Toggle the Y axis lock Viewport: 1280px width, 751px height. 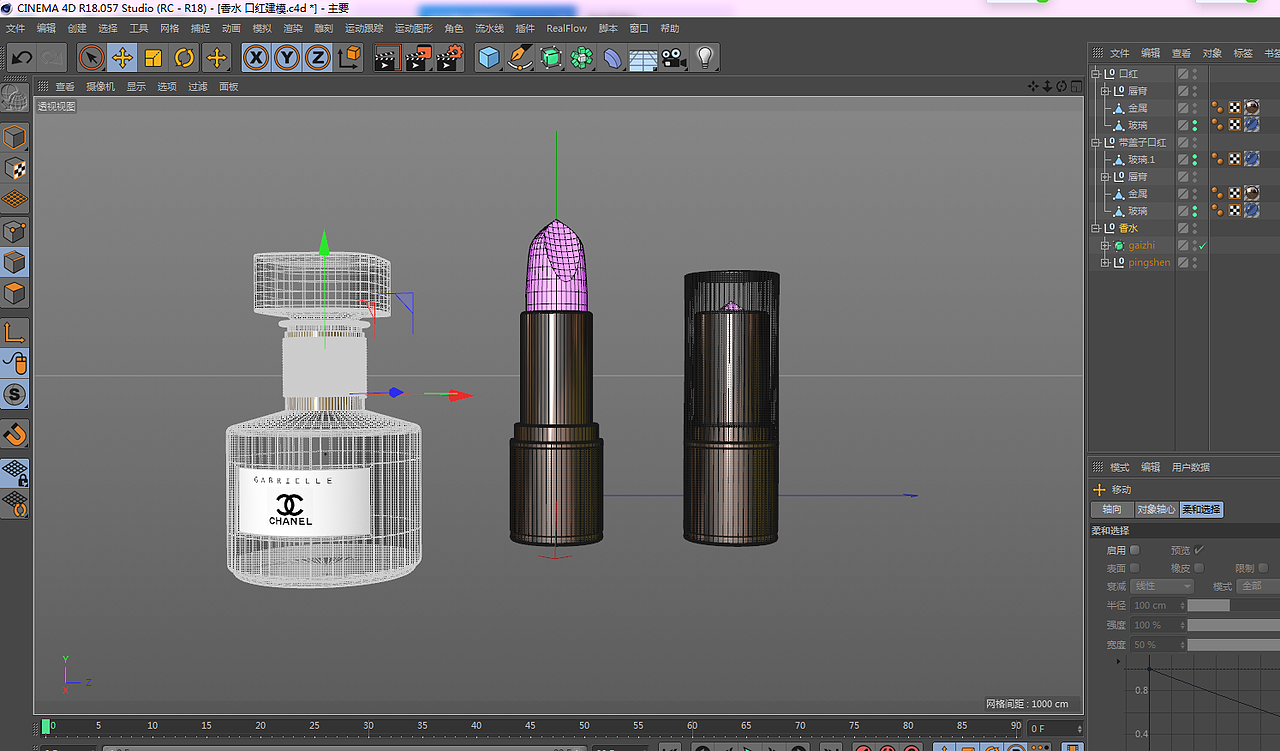click(287, 58)
